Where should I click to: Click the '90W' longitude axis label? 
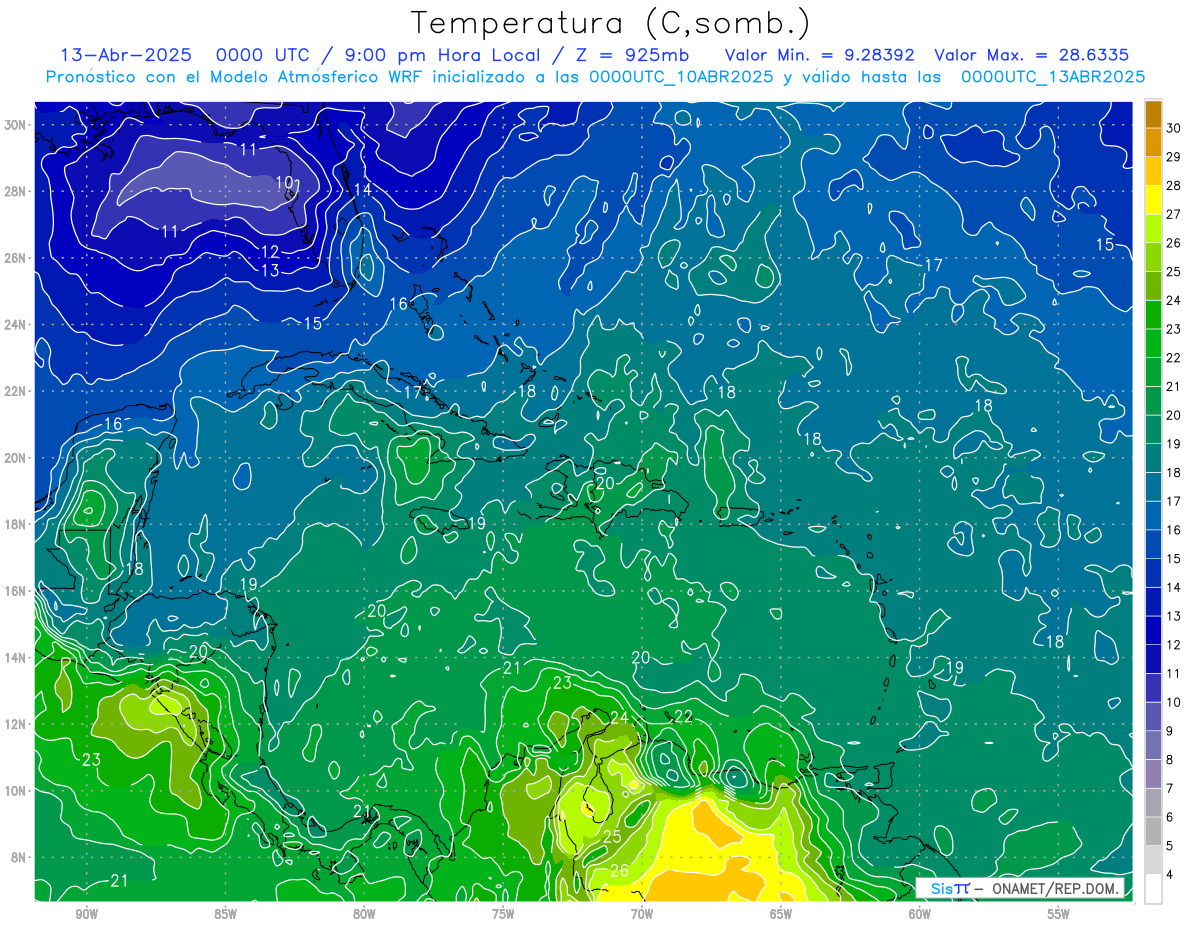point(86,913)
